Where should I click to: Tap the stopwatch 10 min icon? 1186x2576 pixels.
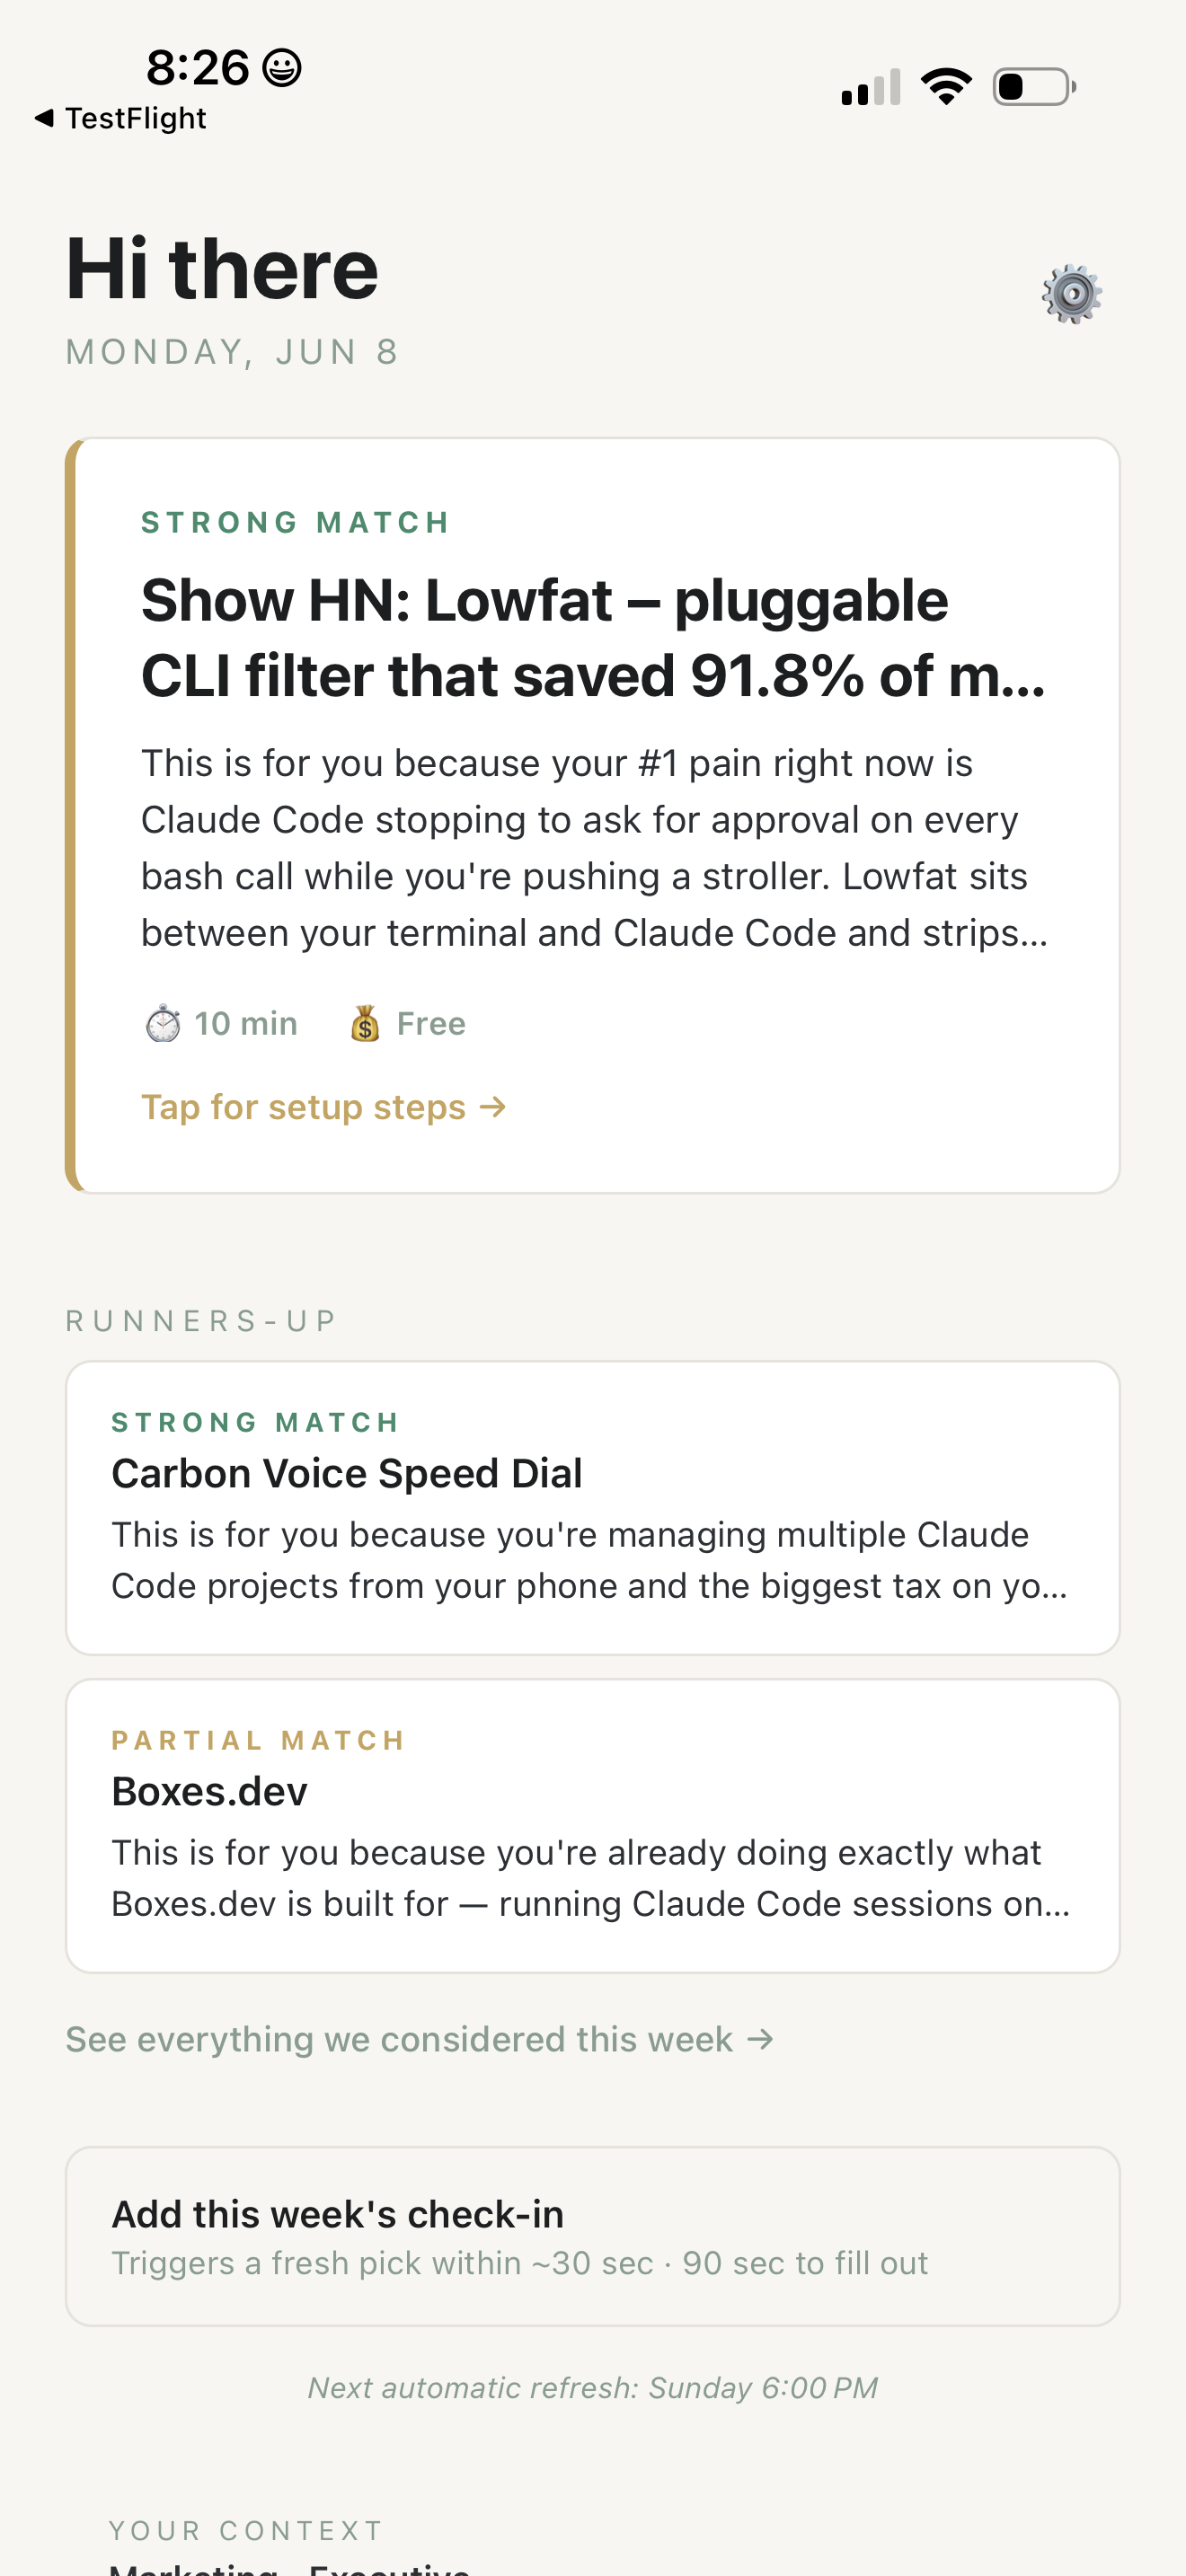click(163, 1024)
